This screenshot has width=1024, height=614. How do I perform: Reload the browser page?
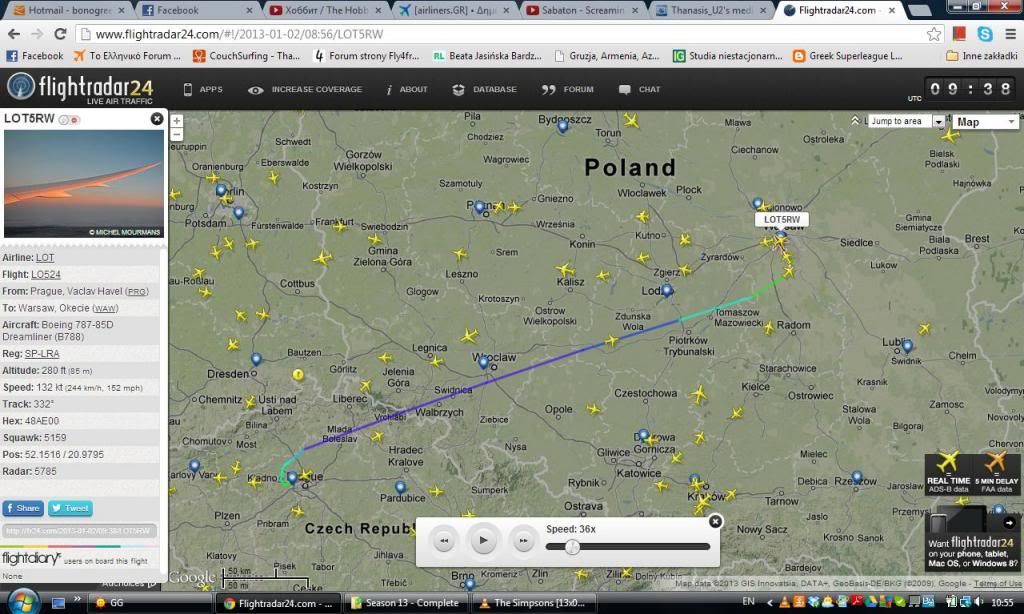pos(60,34)
